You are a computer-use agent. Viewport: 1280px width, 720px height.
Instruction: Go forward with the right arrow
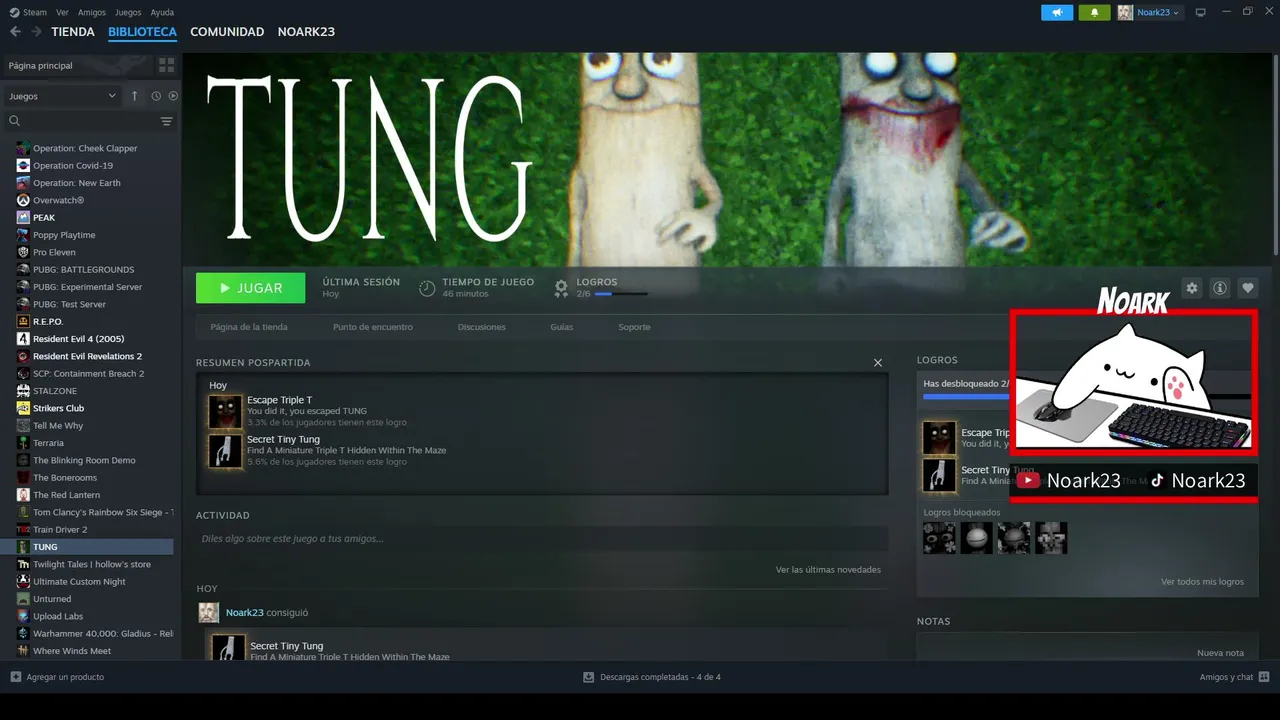(x=37, y=32)
